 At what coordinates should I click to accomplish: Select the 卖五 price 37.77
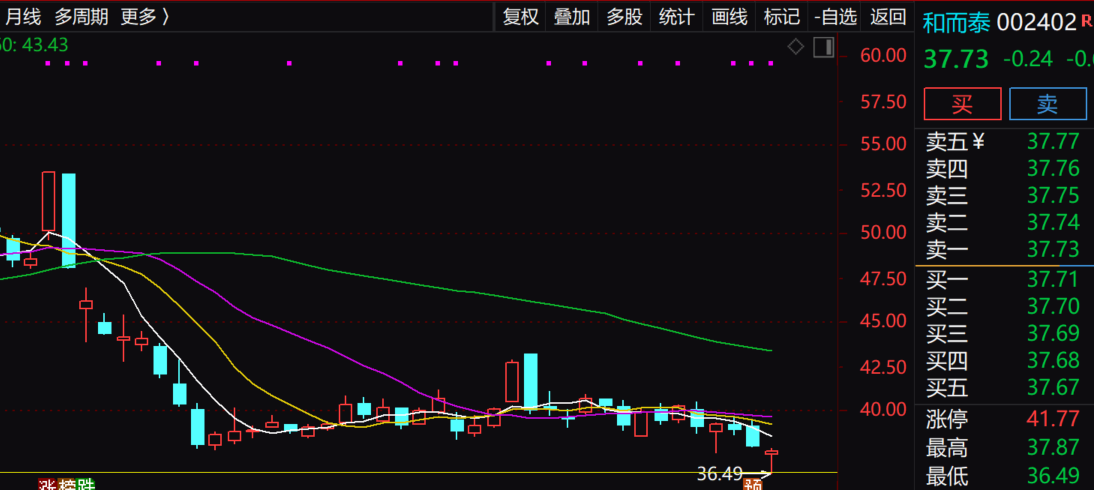(x=1053, y=142)
